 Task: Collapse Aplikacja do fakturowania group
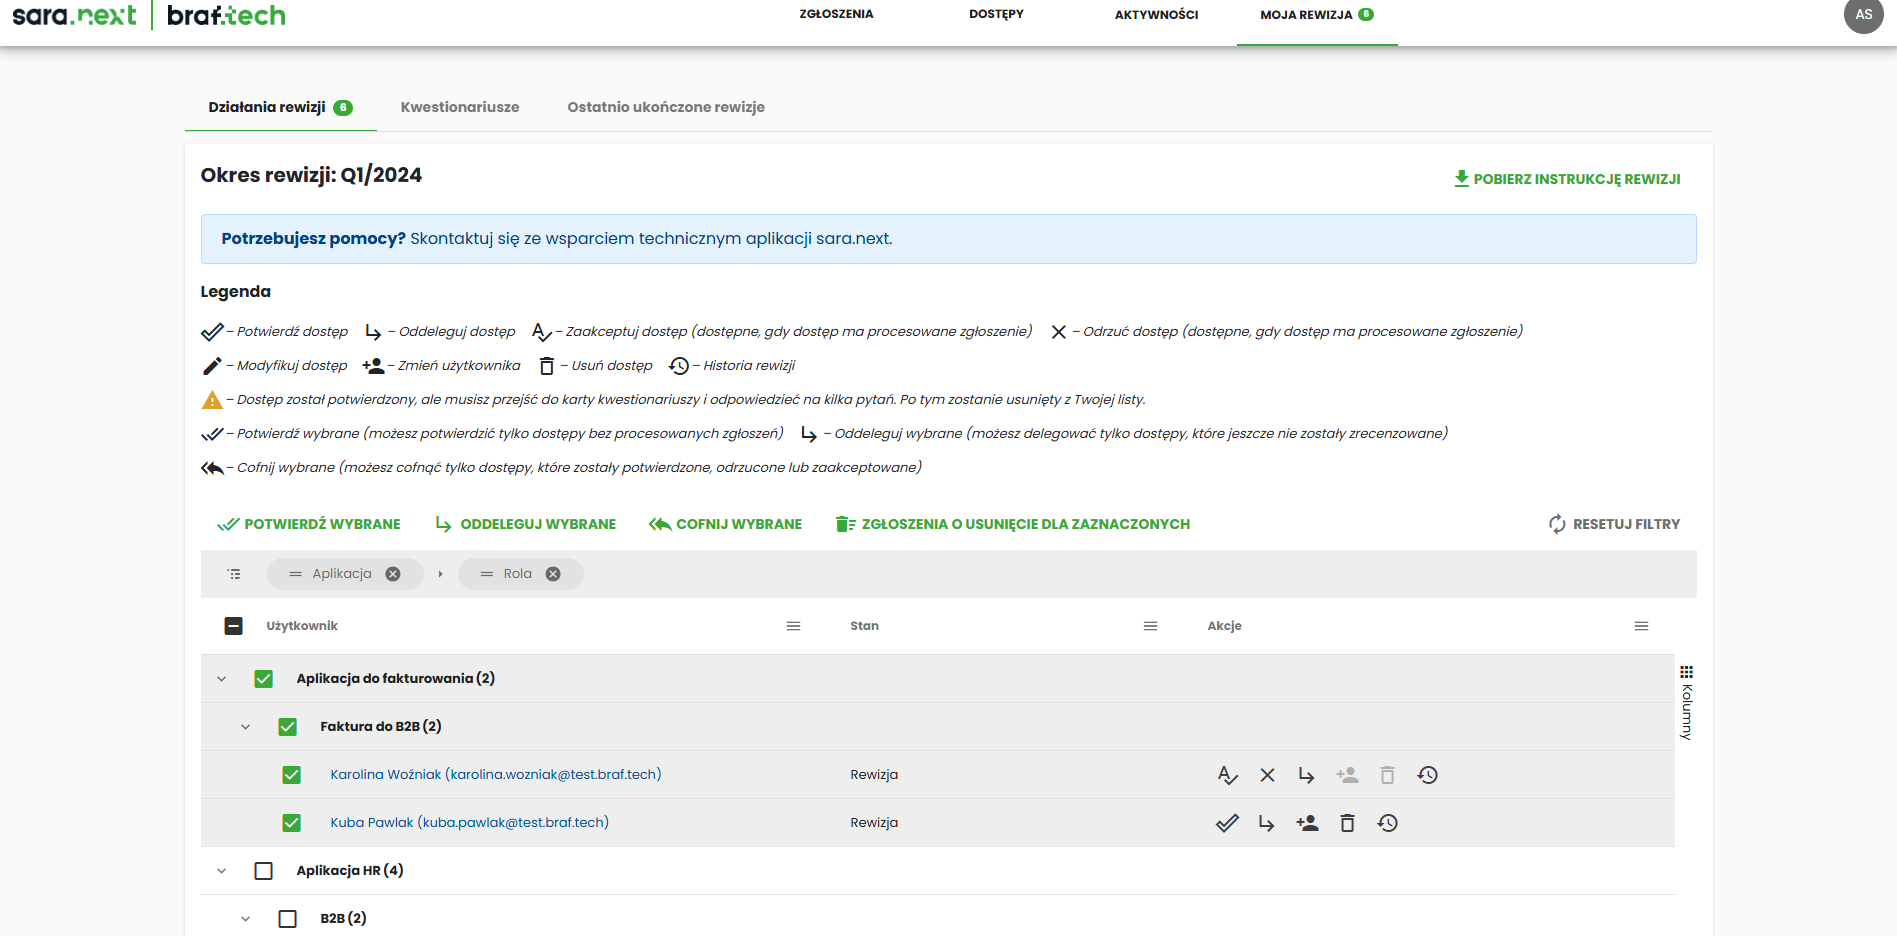point(222,679)
